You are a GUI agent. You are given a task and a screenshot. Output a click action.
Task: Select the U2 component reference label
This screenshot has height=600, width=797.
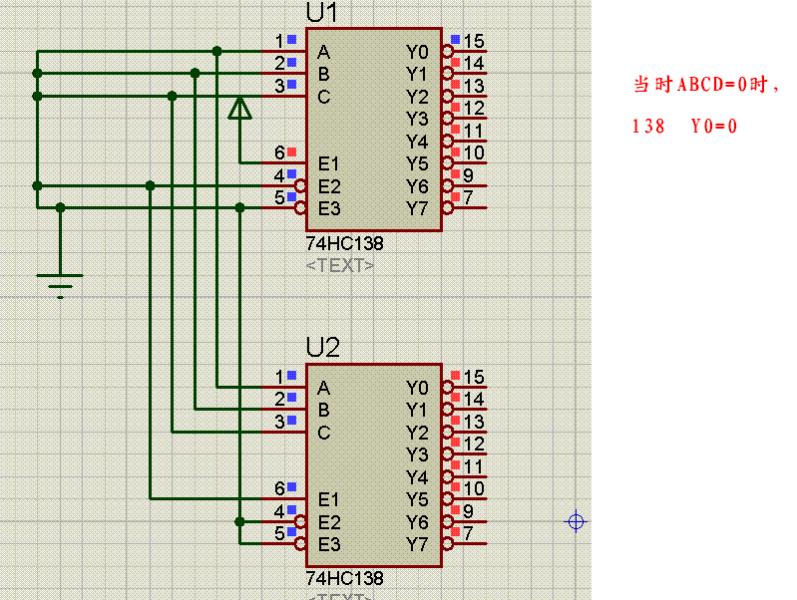click(322, 348)
